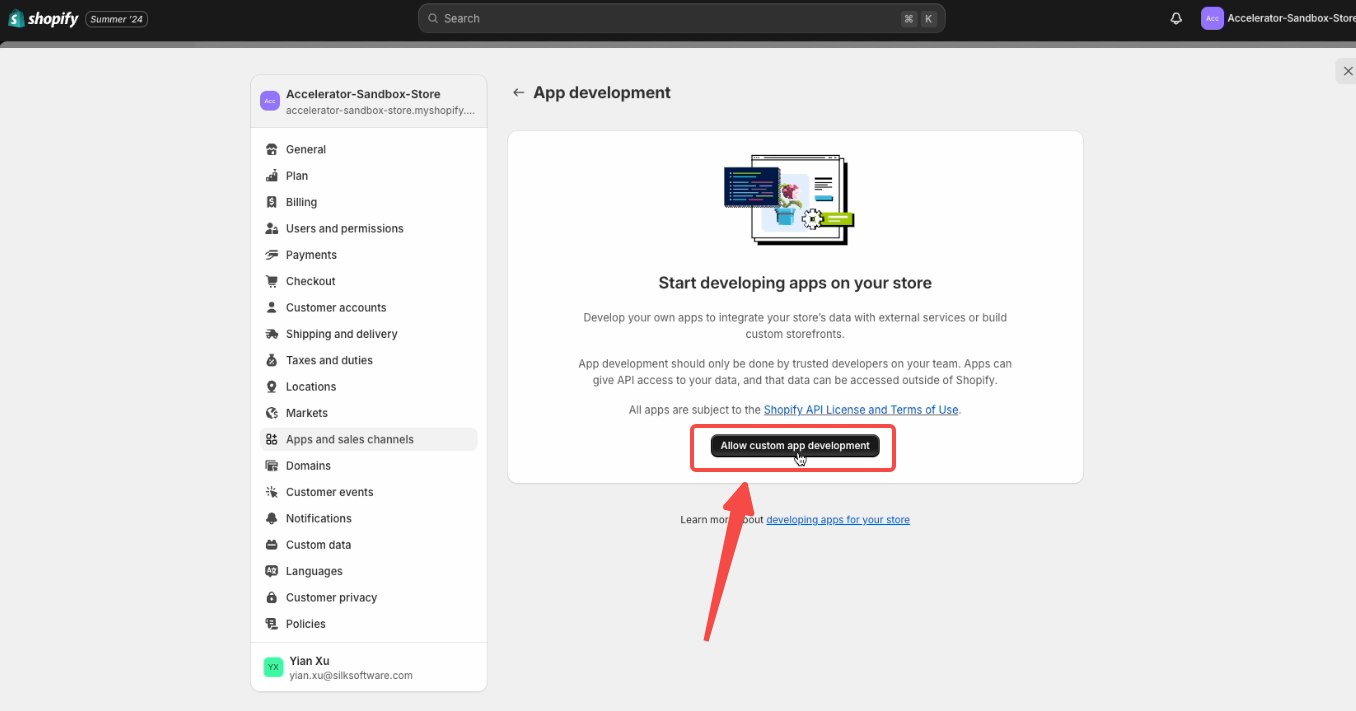The width and height of the screenshot is (1356, 711).
Task: Click the App development page title
Action: click(602, 93)
